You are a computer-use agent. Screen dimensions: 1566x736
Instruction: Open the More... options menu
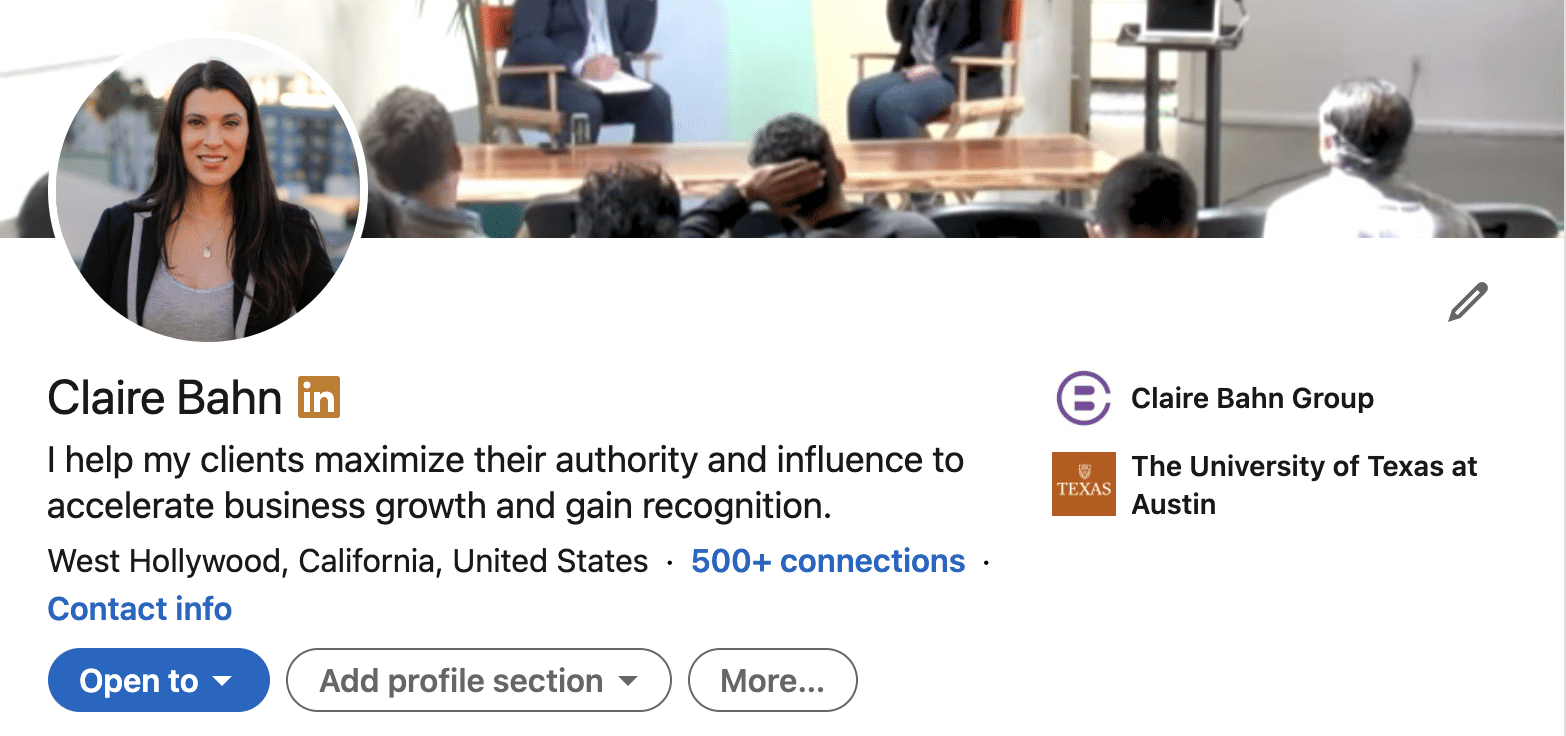(772, 681)
